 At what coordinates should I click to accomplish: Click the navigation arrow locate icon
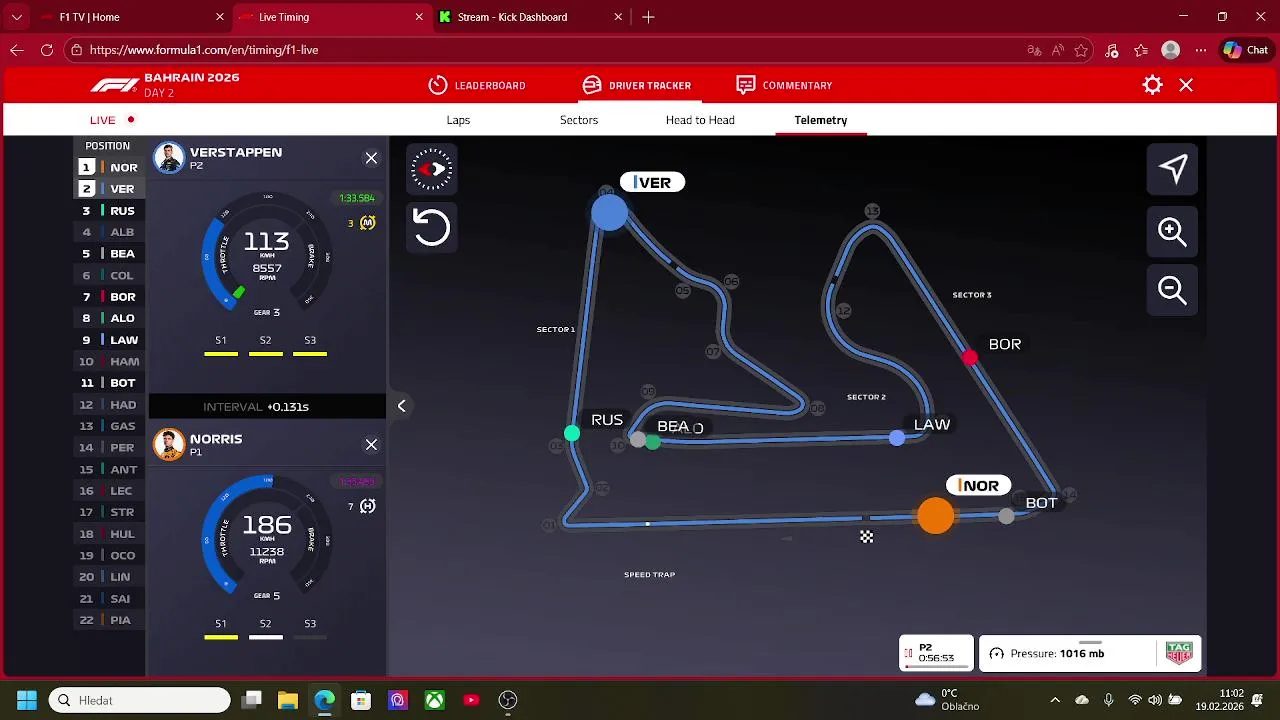pos(1173,169)
